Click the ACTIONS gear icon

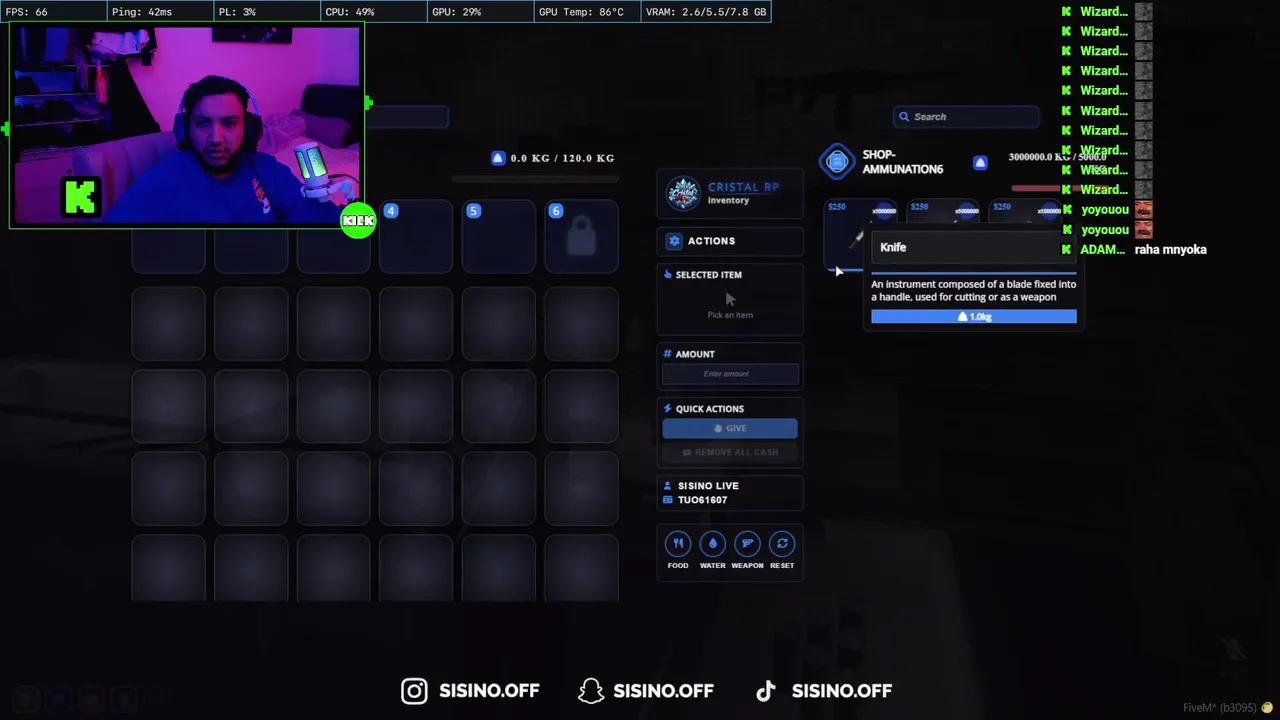click(x=674, y=241)
